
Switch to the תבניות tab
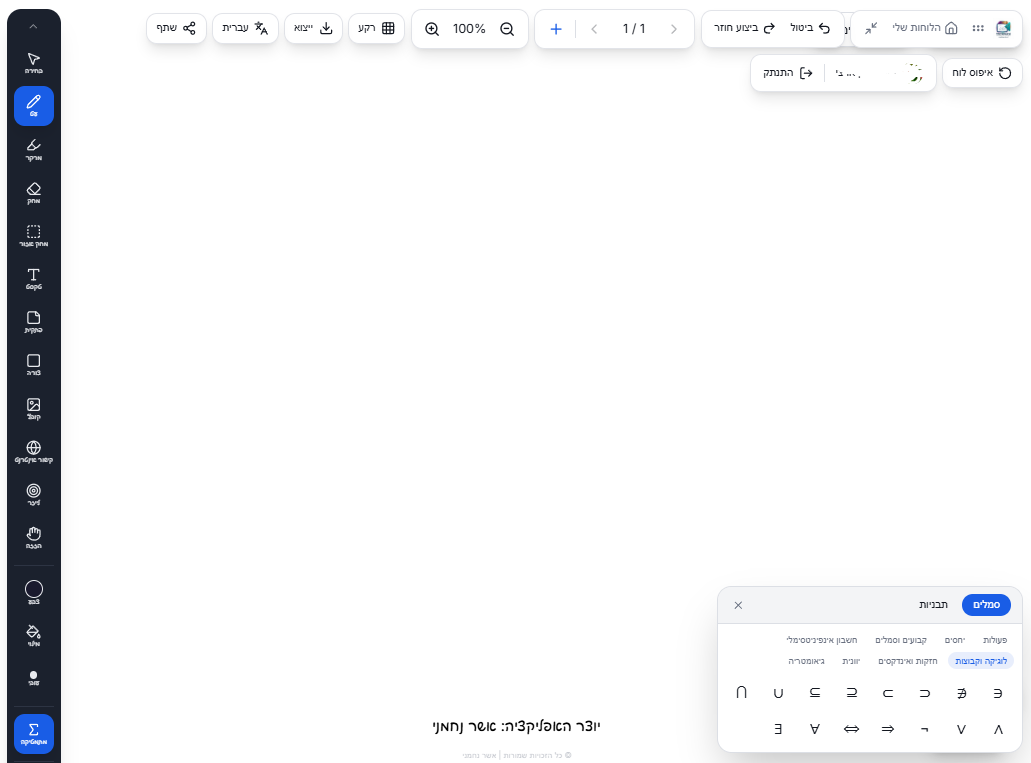point(933,605)
